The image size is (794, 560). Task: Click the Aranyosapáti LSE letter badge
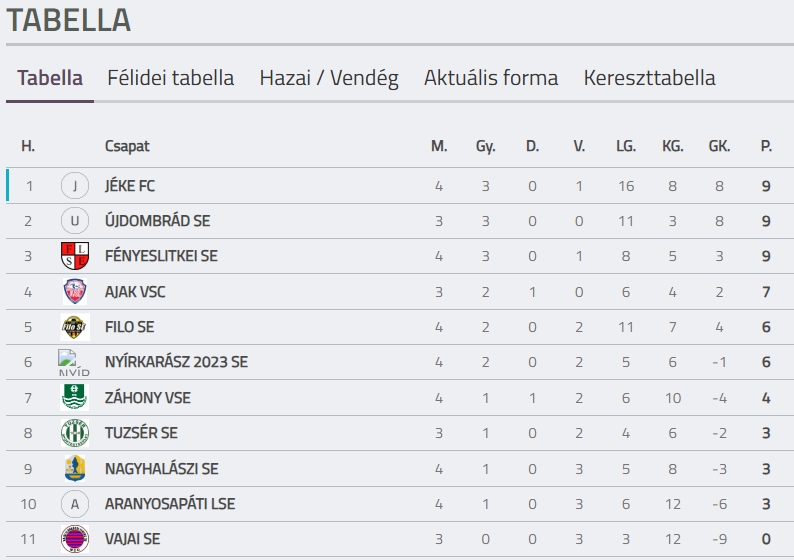pos(74,504)
